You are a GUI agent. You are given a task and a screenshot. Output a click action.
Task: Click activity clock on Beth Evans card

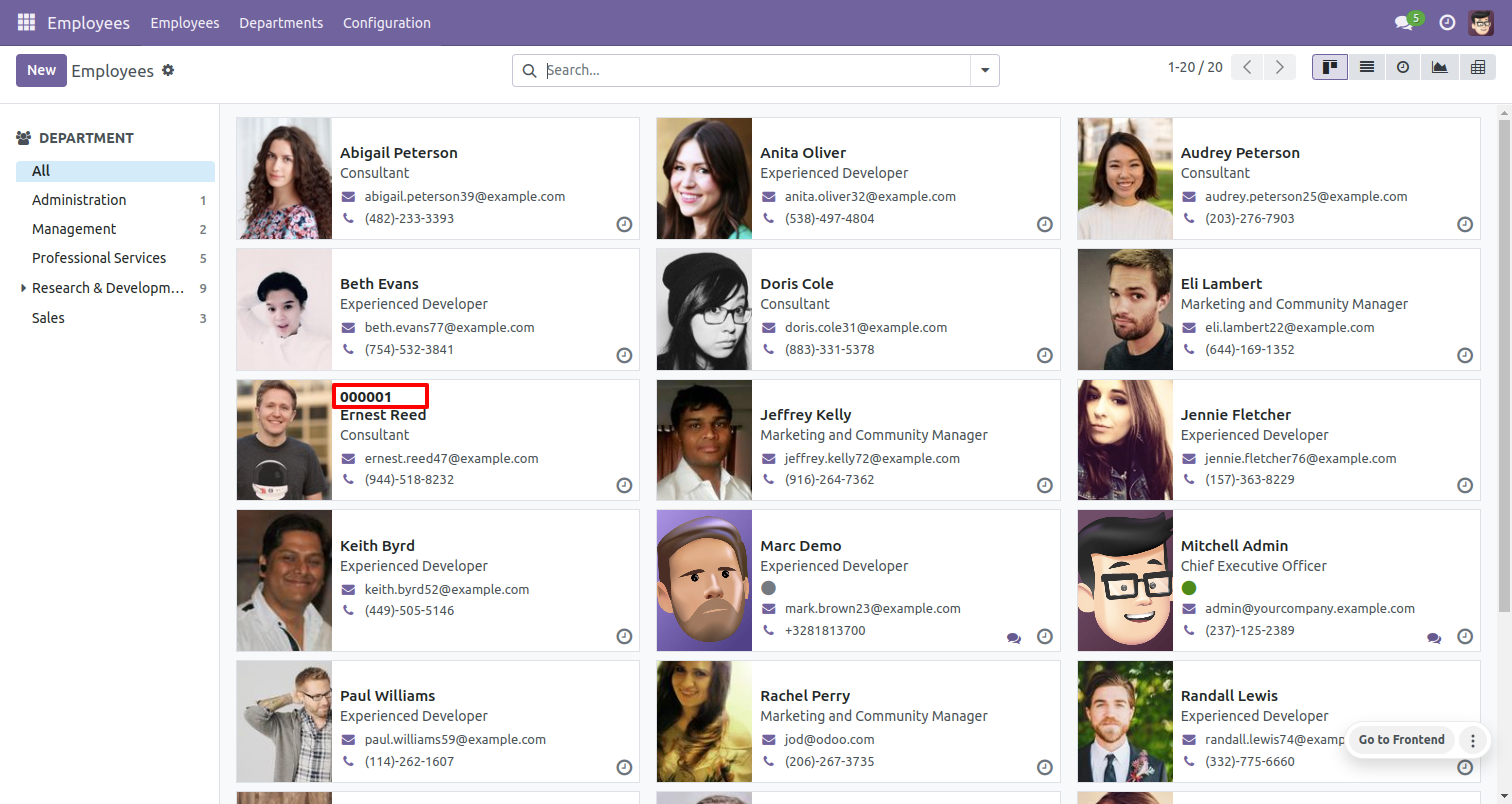pos(624,355)
